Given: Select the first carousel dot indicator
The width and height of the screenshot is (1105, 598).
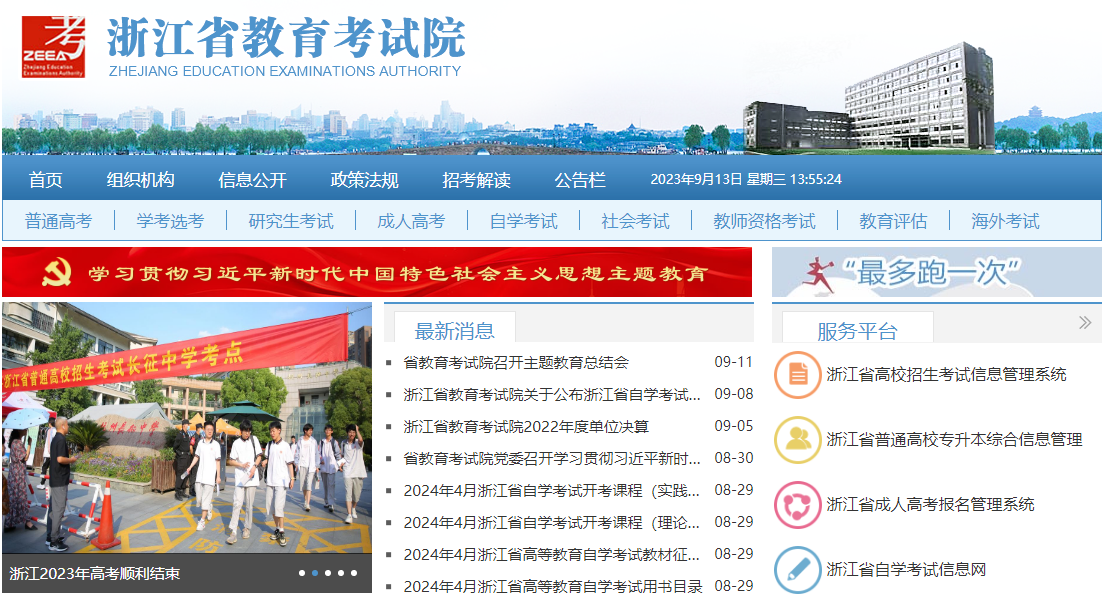Looking at the screenshot, I should tap(302, 574).
